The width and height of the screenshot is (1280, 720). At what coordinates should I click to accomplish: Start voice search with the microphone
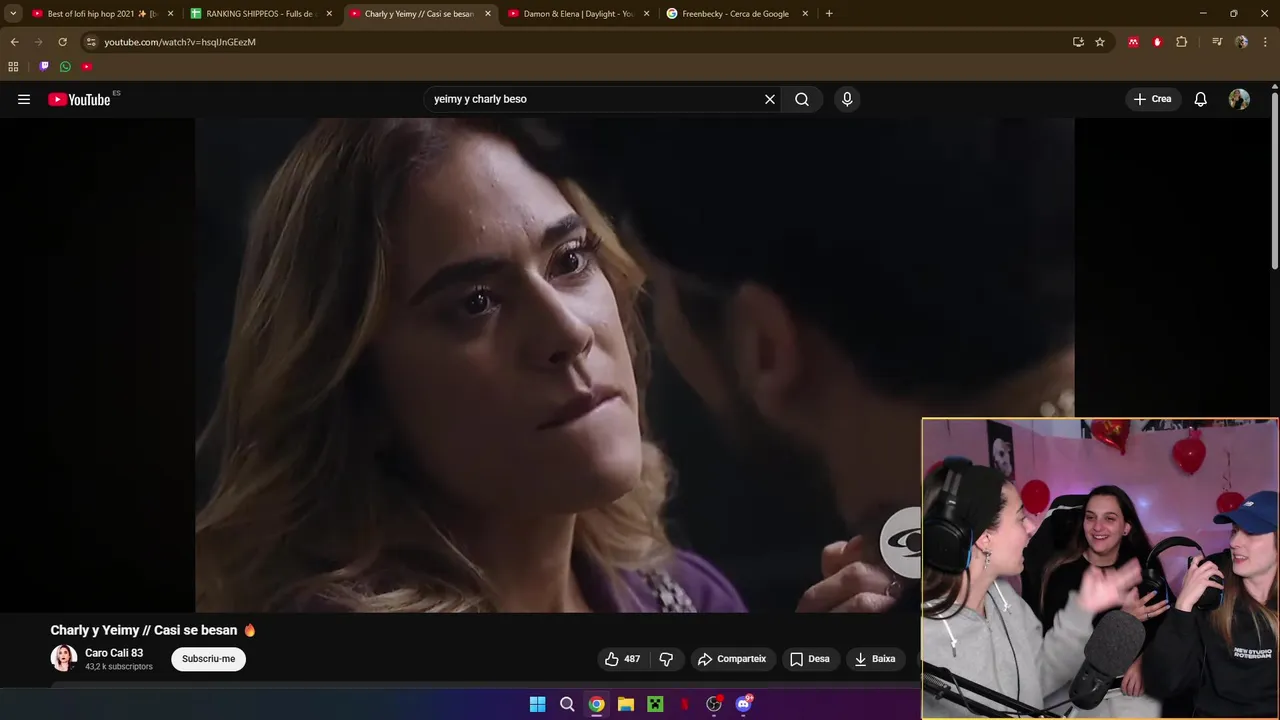click(847, 99)
